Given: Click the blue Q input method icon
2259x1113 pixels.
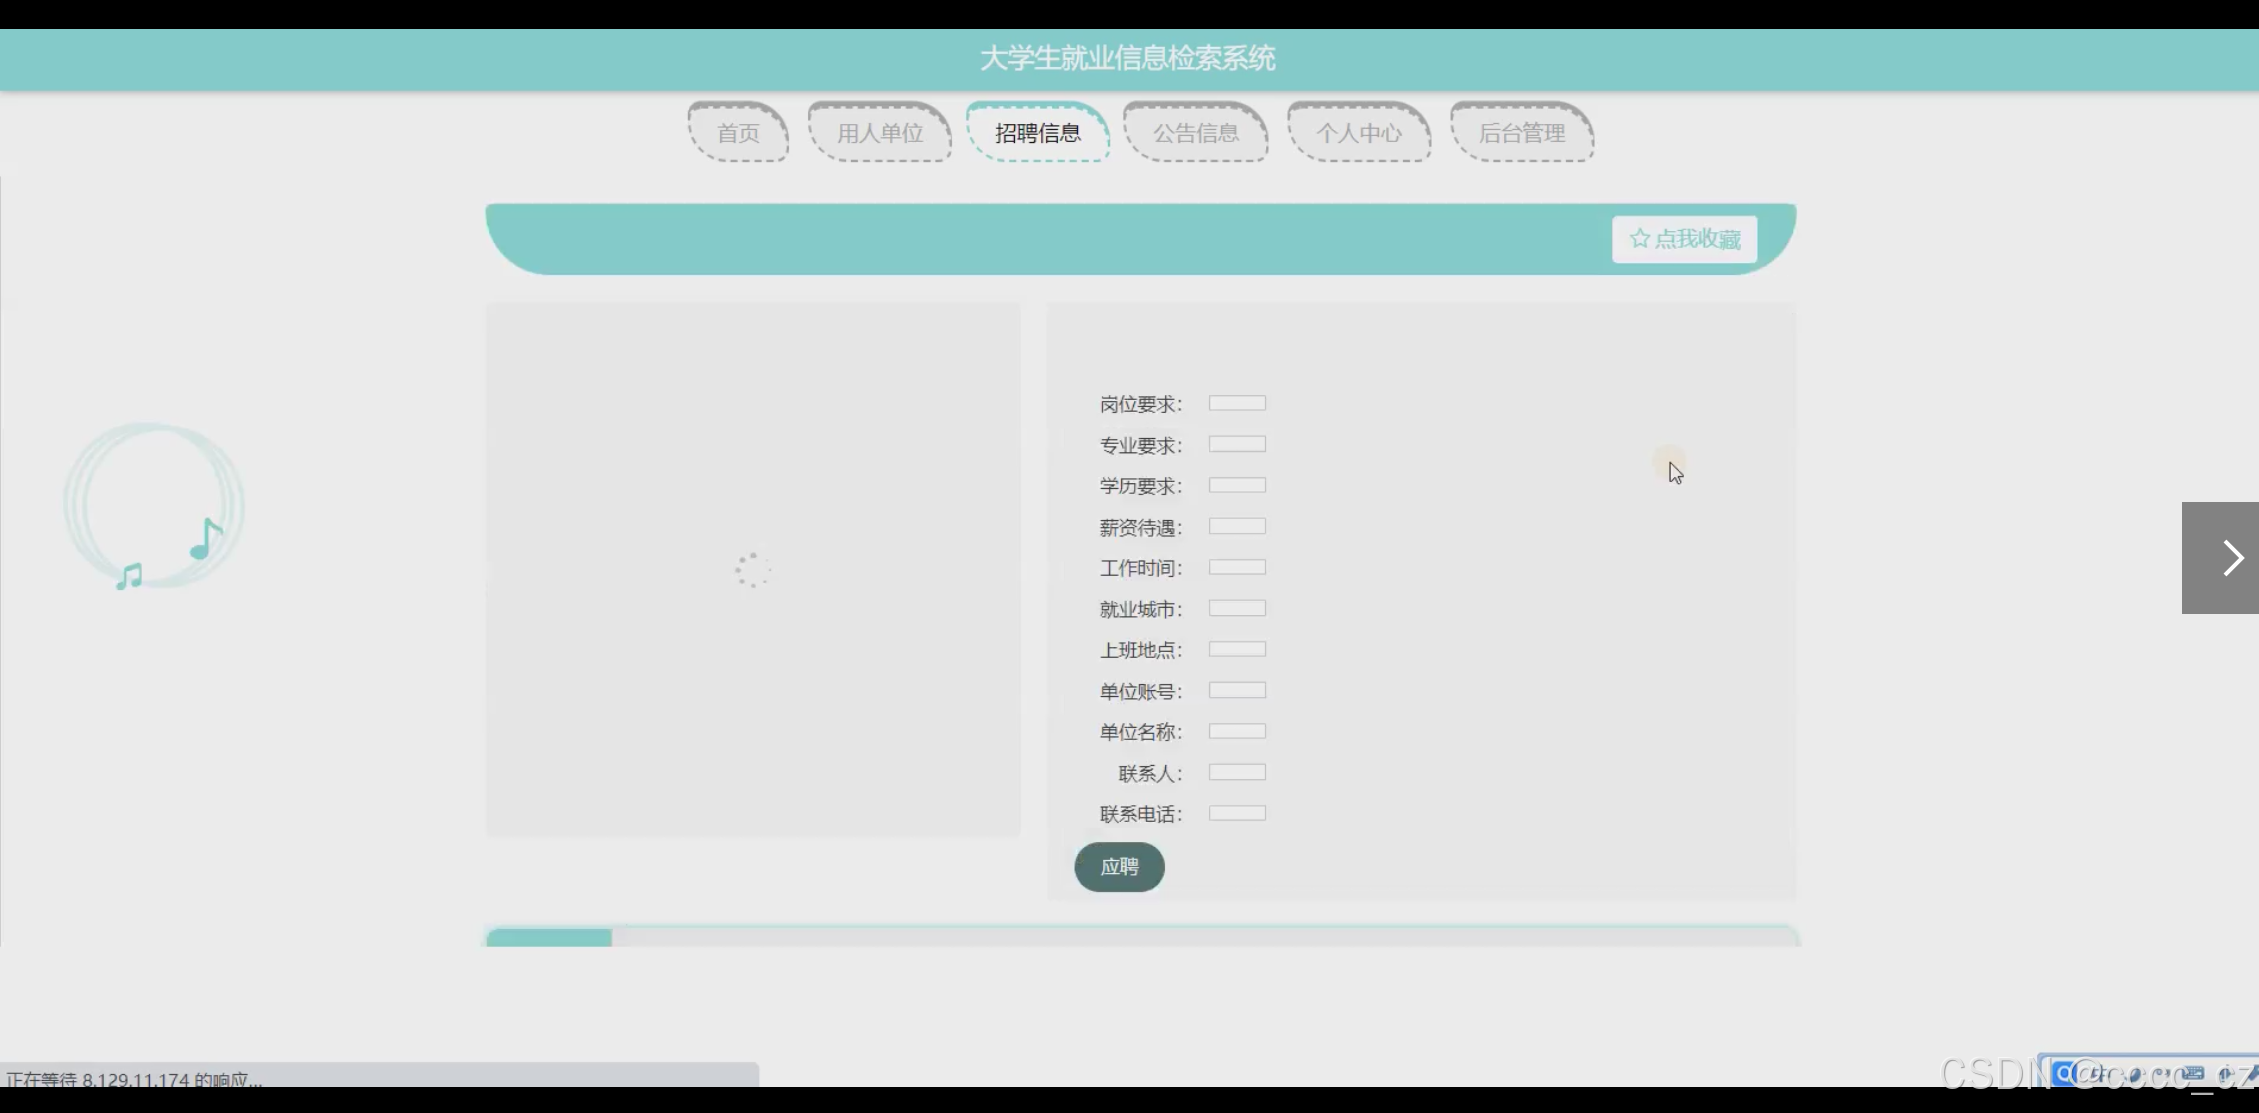Looking at the screenshot, I should [2064, 1074].
